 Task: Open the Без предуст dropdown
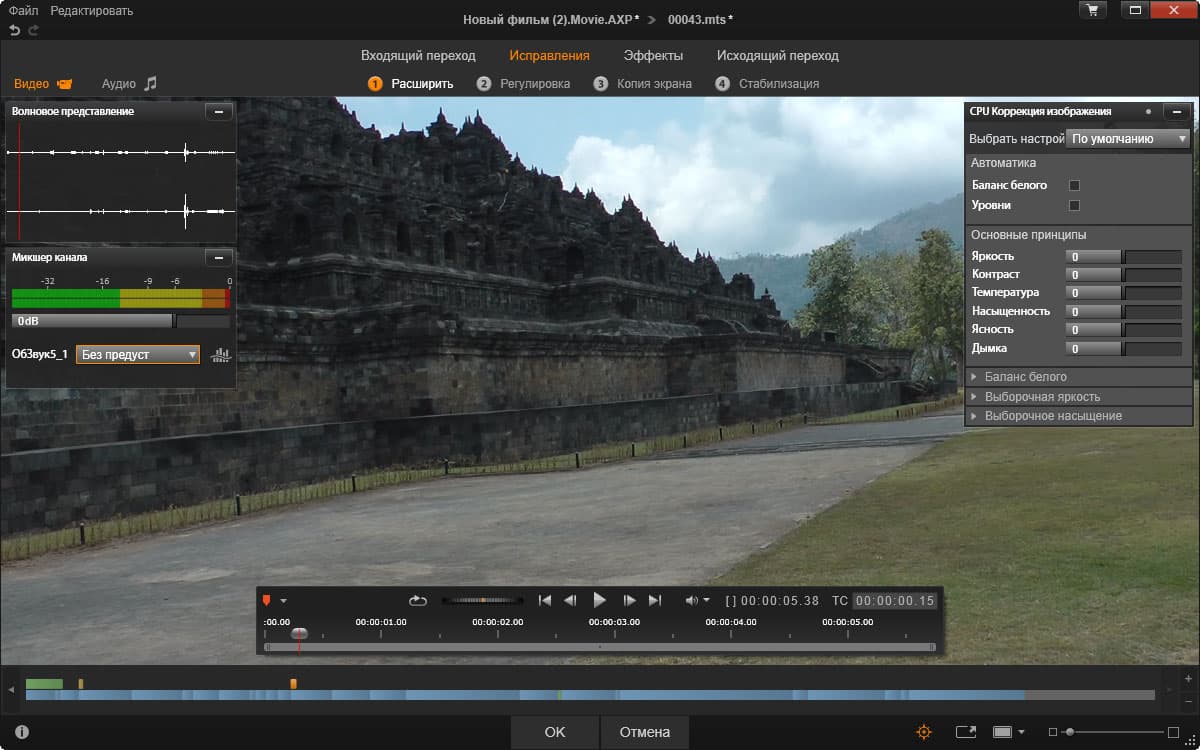[x=138, y=354]
